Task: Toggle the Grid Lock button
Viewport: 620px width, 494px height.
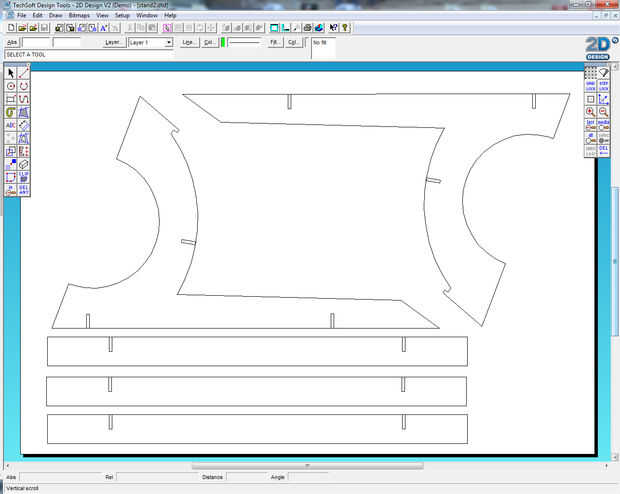Action: (590, 86)
